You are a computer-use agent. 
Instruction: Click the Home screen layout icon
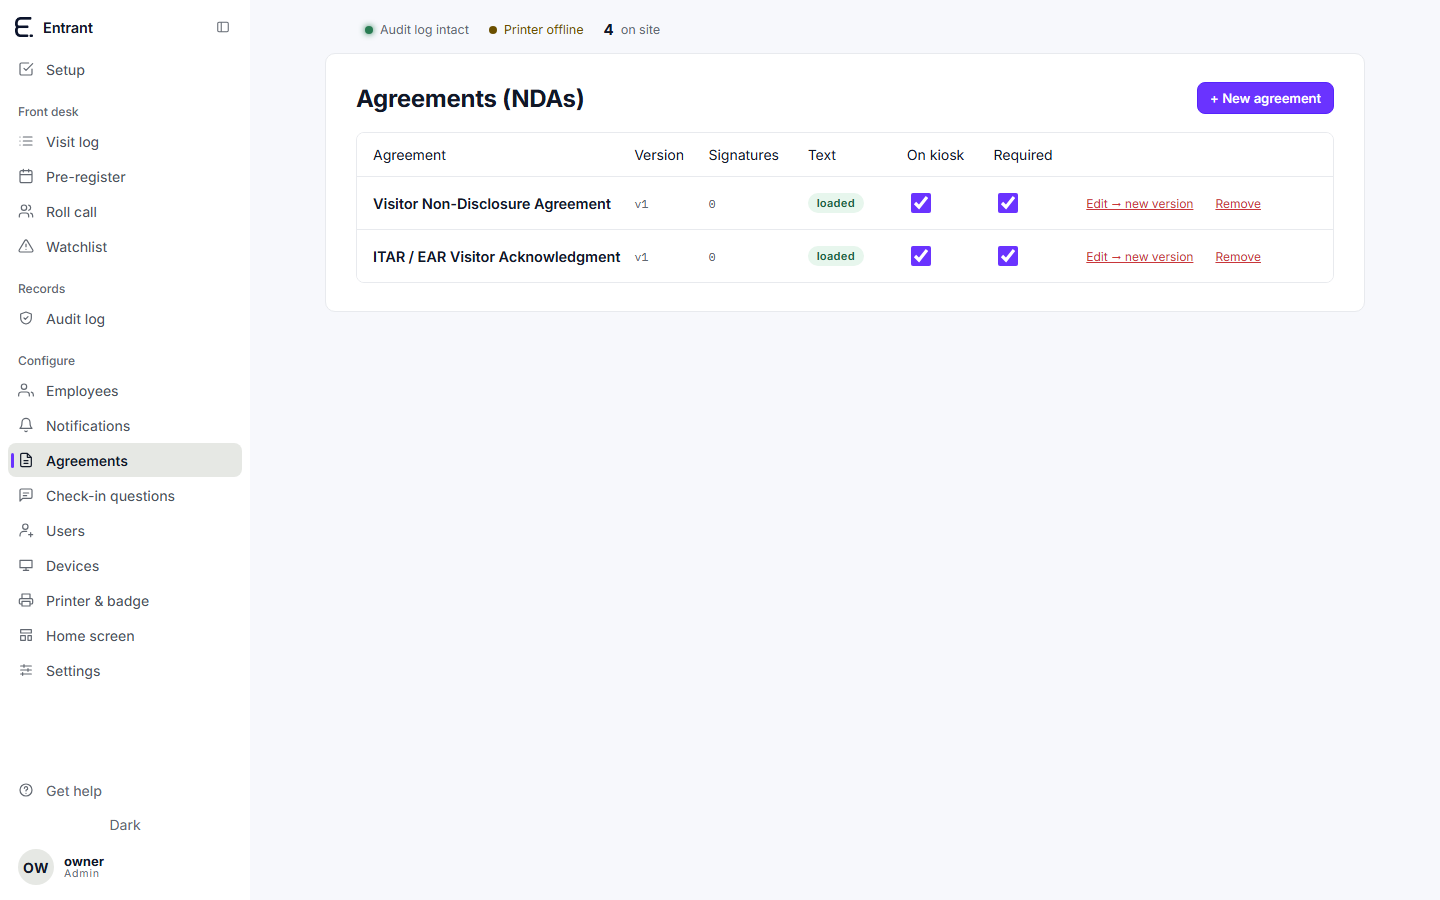point(26,635)
